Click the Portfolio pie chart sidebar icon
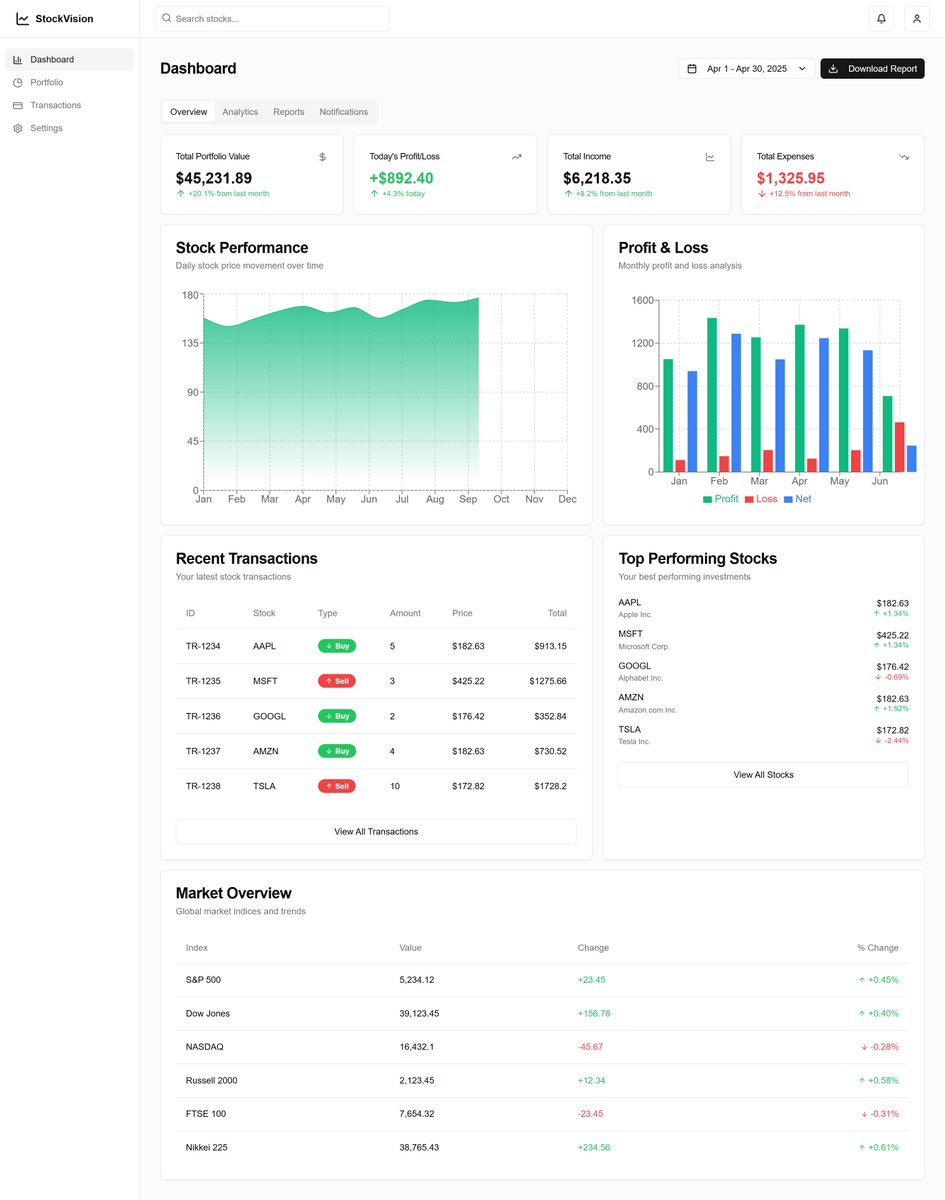Viewport: 945px width, 1200px height. point(18,82)
